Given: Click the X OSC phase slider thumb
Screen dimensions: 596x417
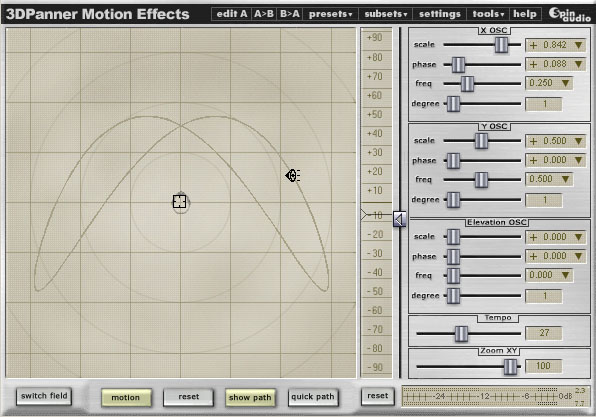Looking at the screenshot, I should point(458,65).
